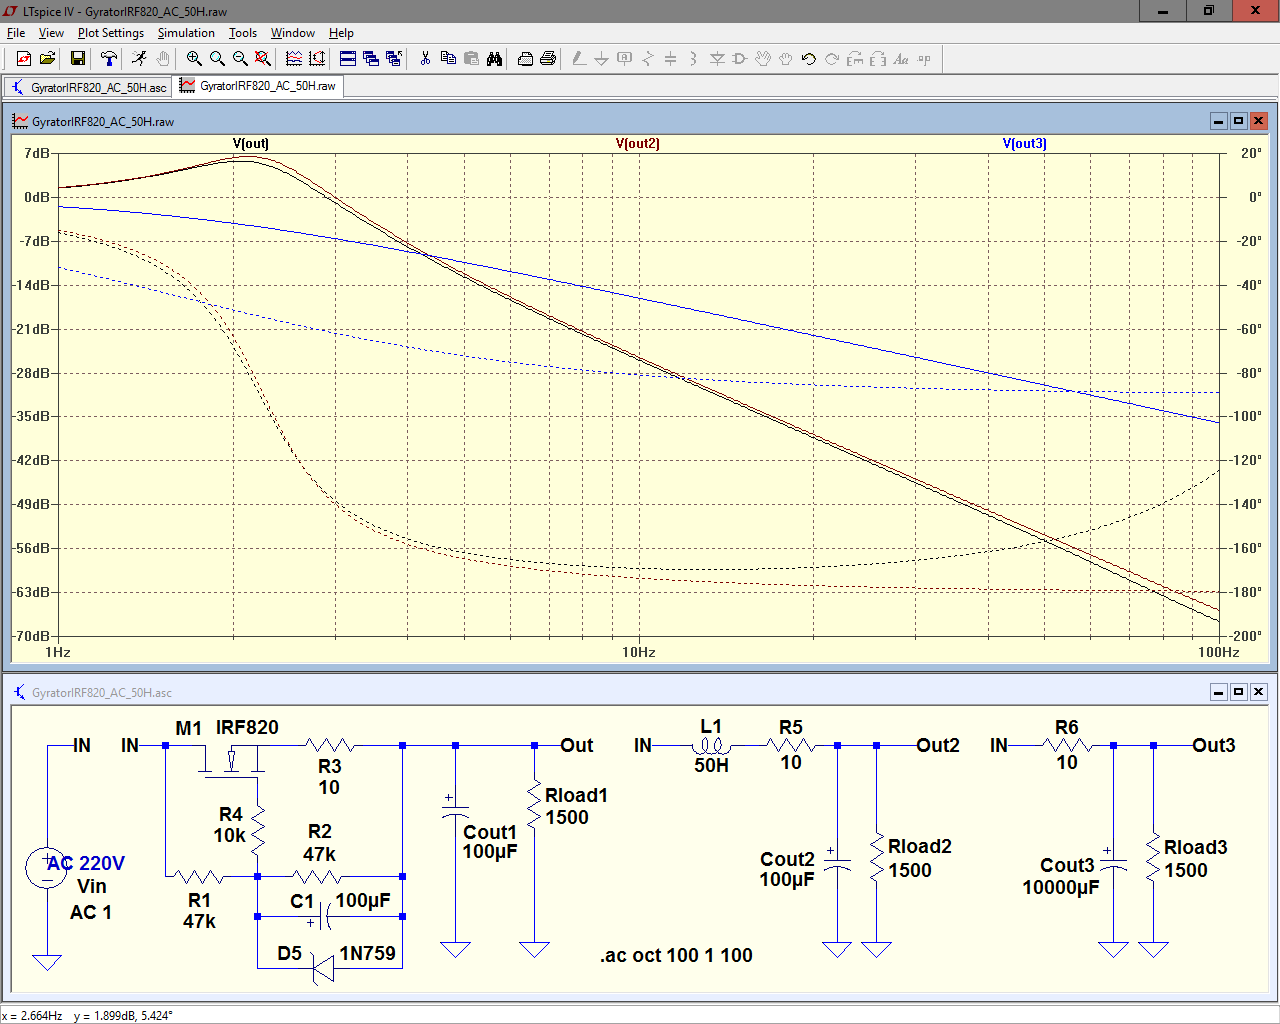
Task: Click the .ac oct 100 1 100 directive
Action: [676, 955]
